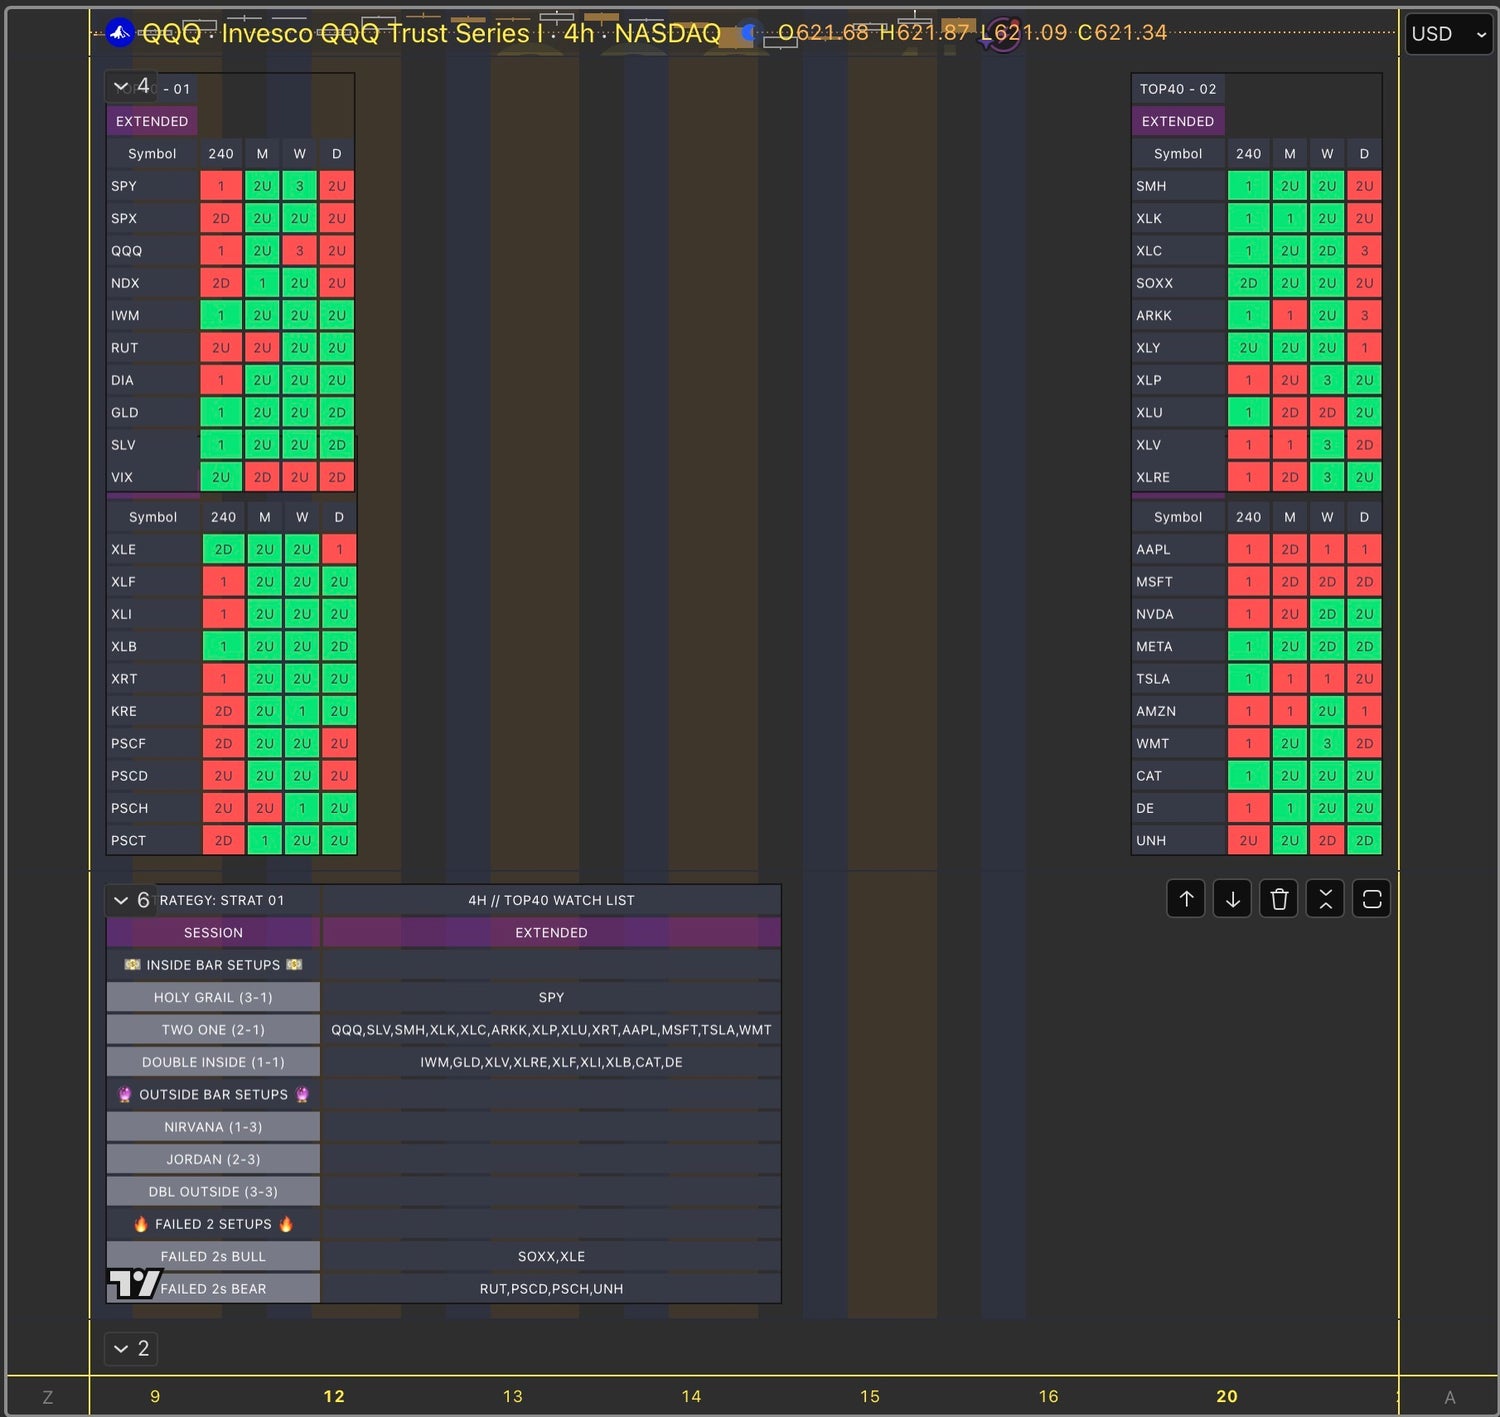1500x1417 pixels.
Task: Click the move pane up arrow
Action: coord(1186,899)
